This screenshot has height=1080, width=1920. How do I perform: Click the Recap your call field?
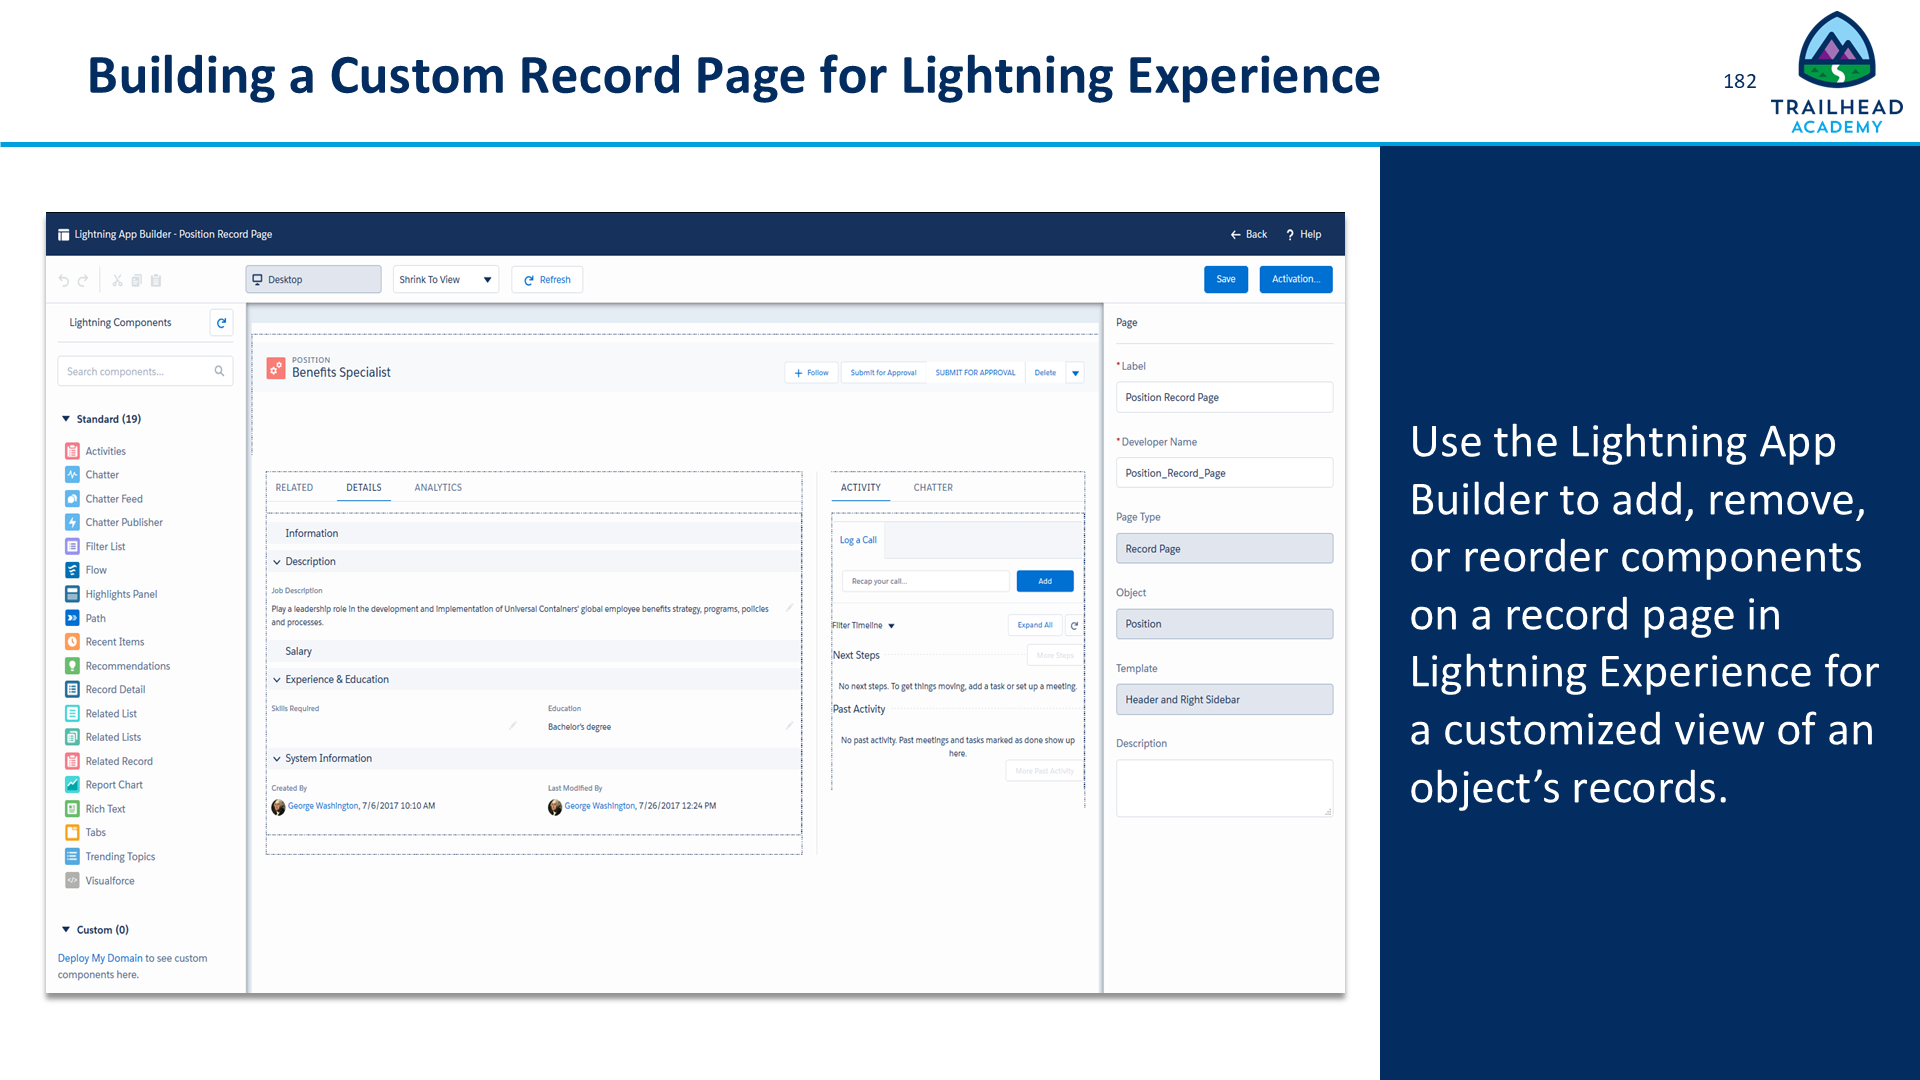[x=926, y=581]
